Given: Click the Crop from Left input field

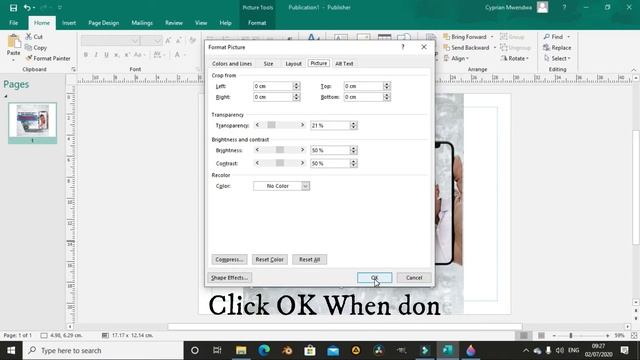Looking at the screenshot, I should click(273, 86).
